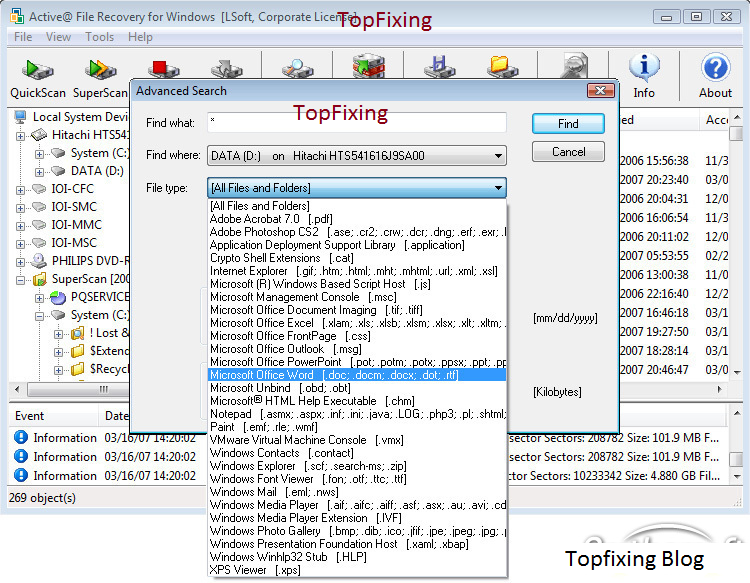The width and height of the screenshot is (750, 583).
Task: Start a QuickScan from the toolbar
Action: point(38,78)
